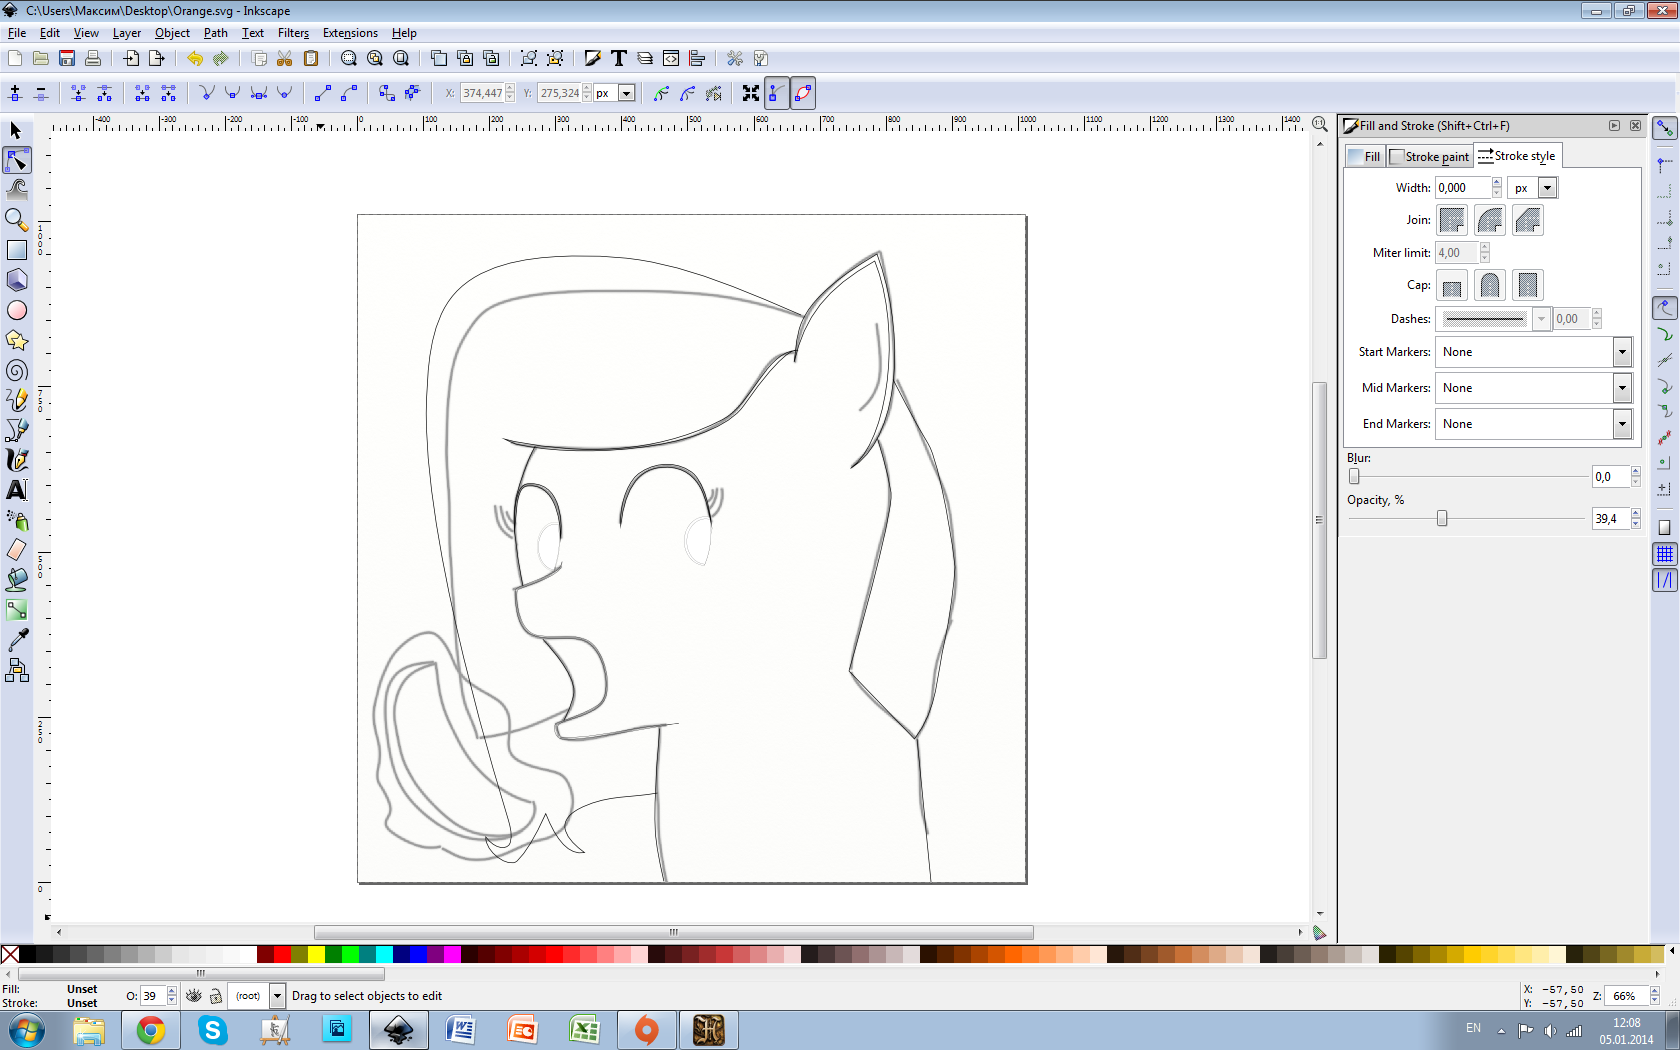The height and width of the screenshot is (1050, 1680).
Task: Select the Gradient tool
Action: 16,610
